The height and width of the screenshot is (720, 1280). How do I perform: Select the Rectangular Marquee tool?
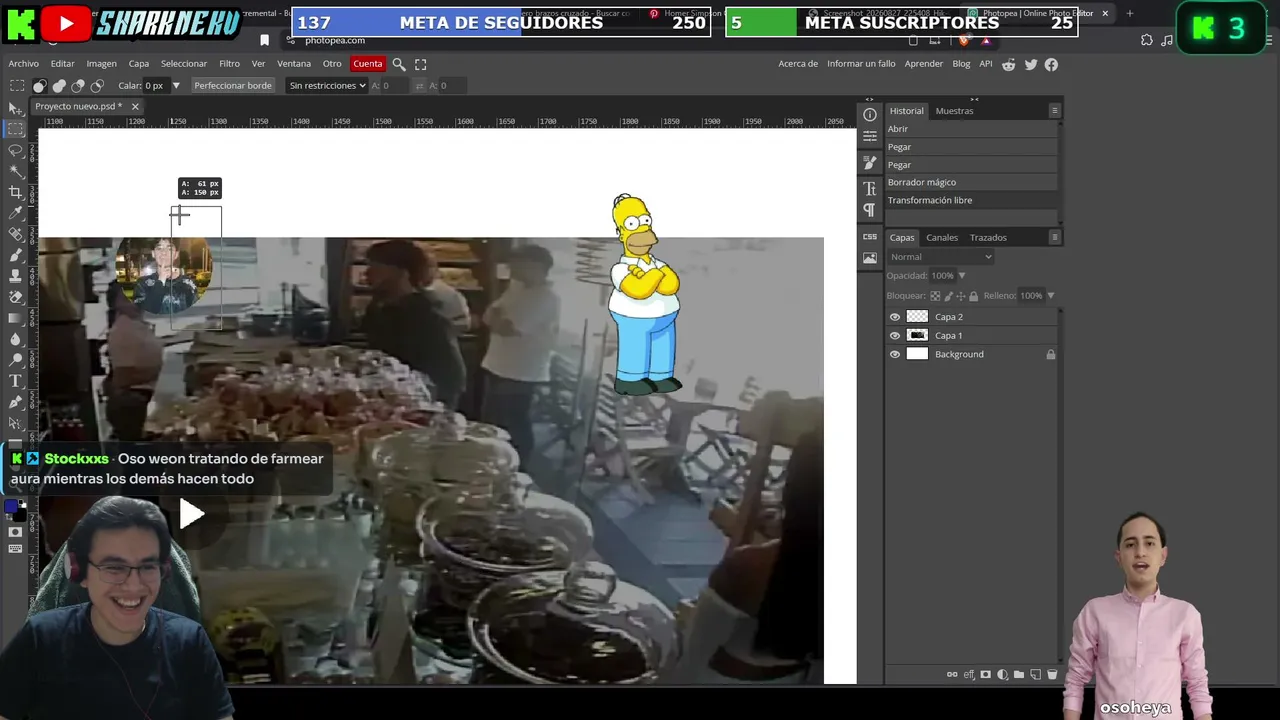[16, 129]
